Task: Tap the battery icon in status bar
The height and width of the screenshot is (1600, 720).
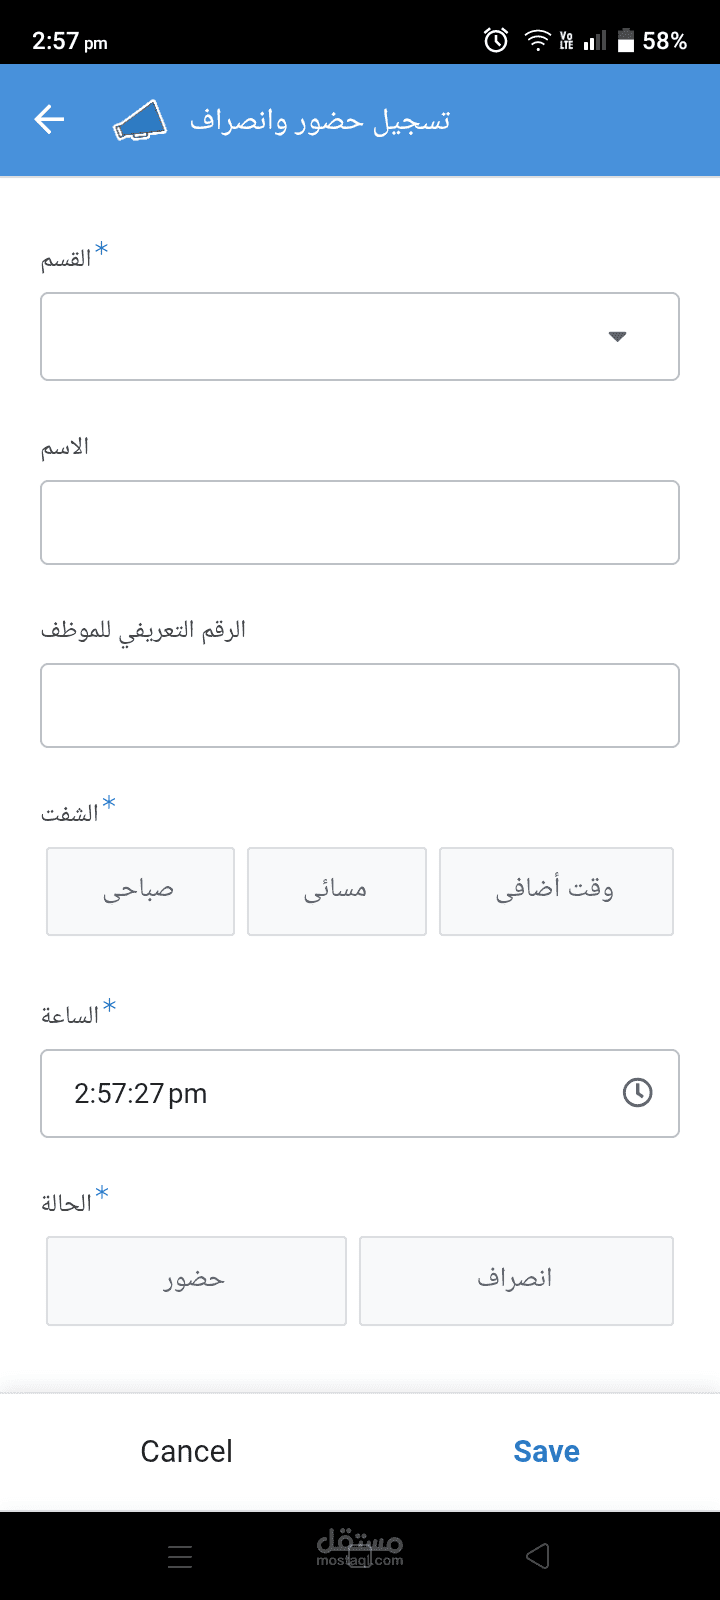Action: (x=626, y=41)
